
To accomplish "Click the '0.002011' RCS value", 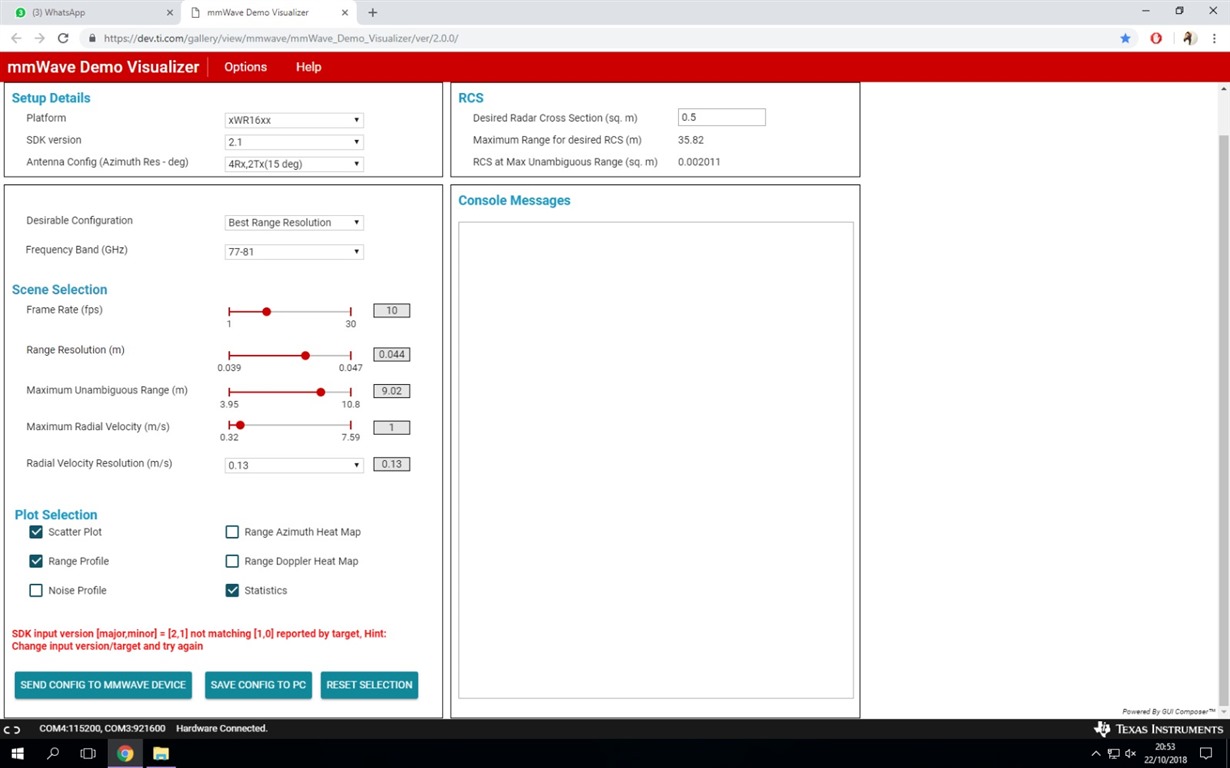I will pos(699,162).
